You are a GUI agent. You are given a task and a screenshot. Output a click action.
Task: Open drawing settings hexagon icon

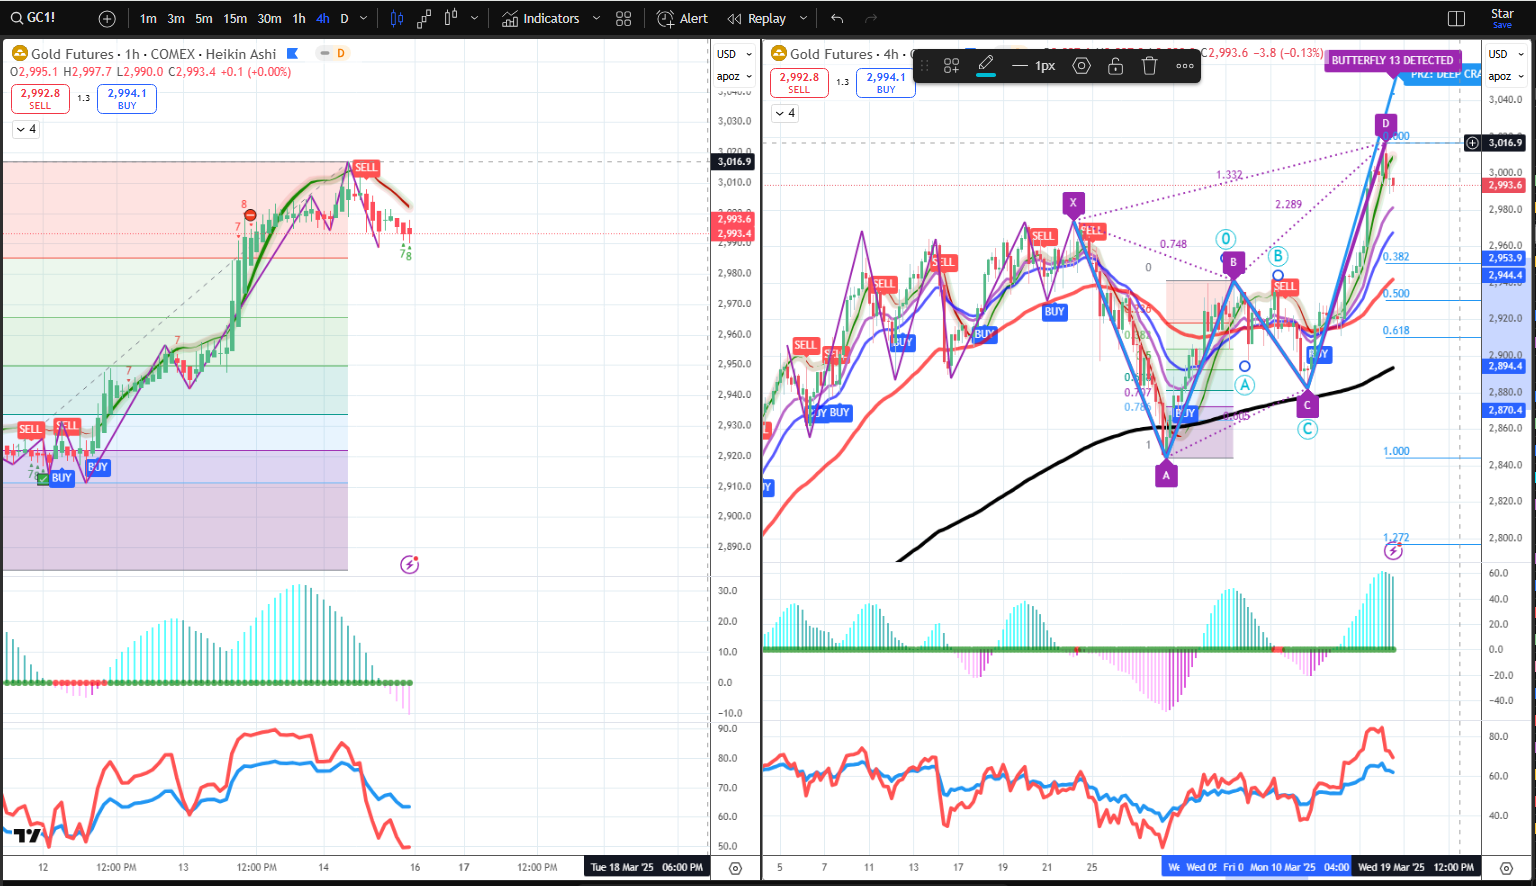[x=1081, y=65]
